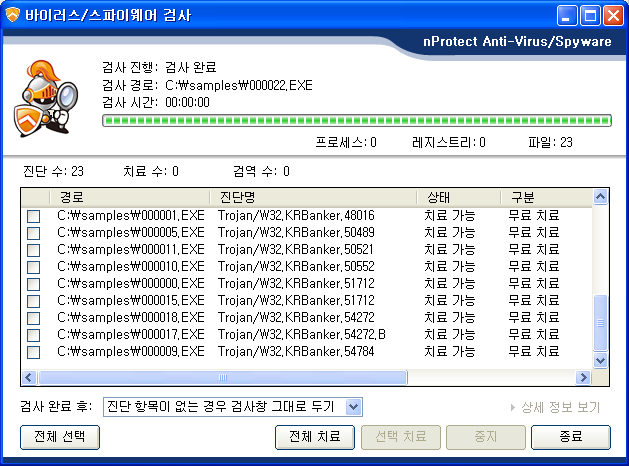Click the 진단 수: 23 count
The height and width of the screenshot is (466, 629).
53,172
